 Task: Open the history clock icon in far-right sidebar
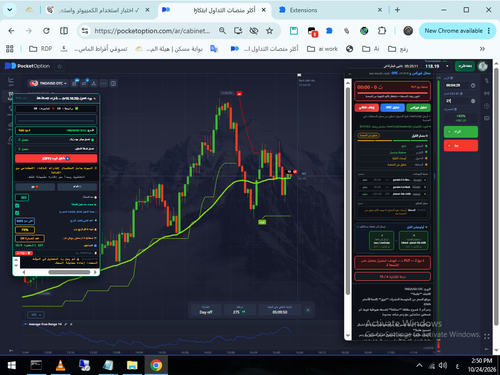[487, 106]
